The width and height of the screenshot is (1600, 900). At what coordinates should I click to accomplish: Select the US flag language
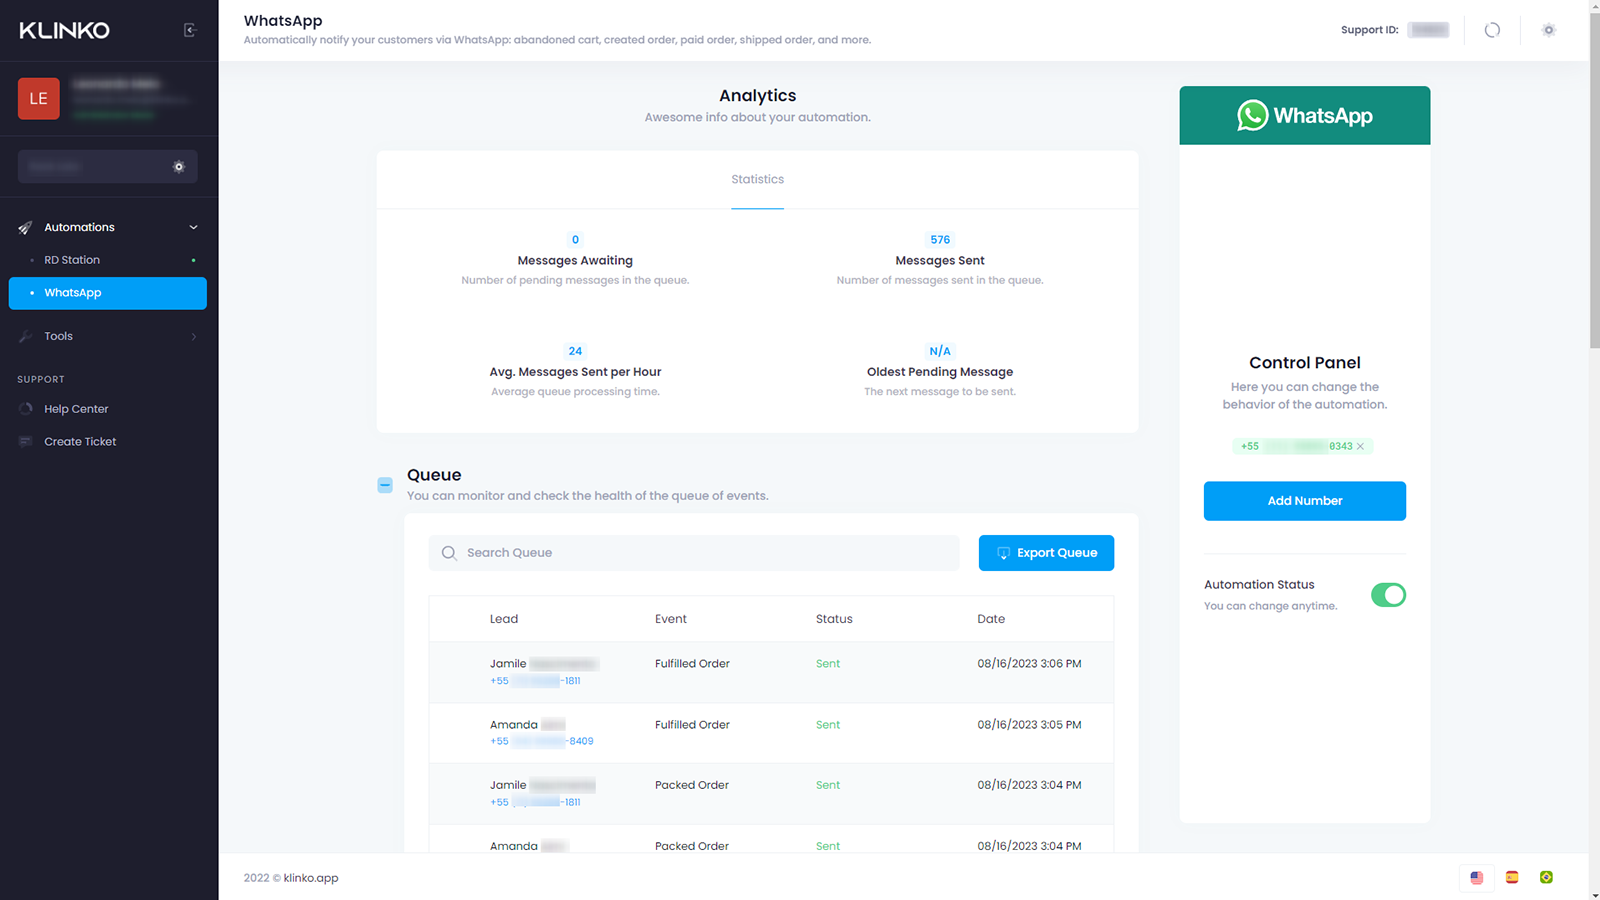click(1477, 878)
